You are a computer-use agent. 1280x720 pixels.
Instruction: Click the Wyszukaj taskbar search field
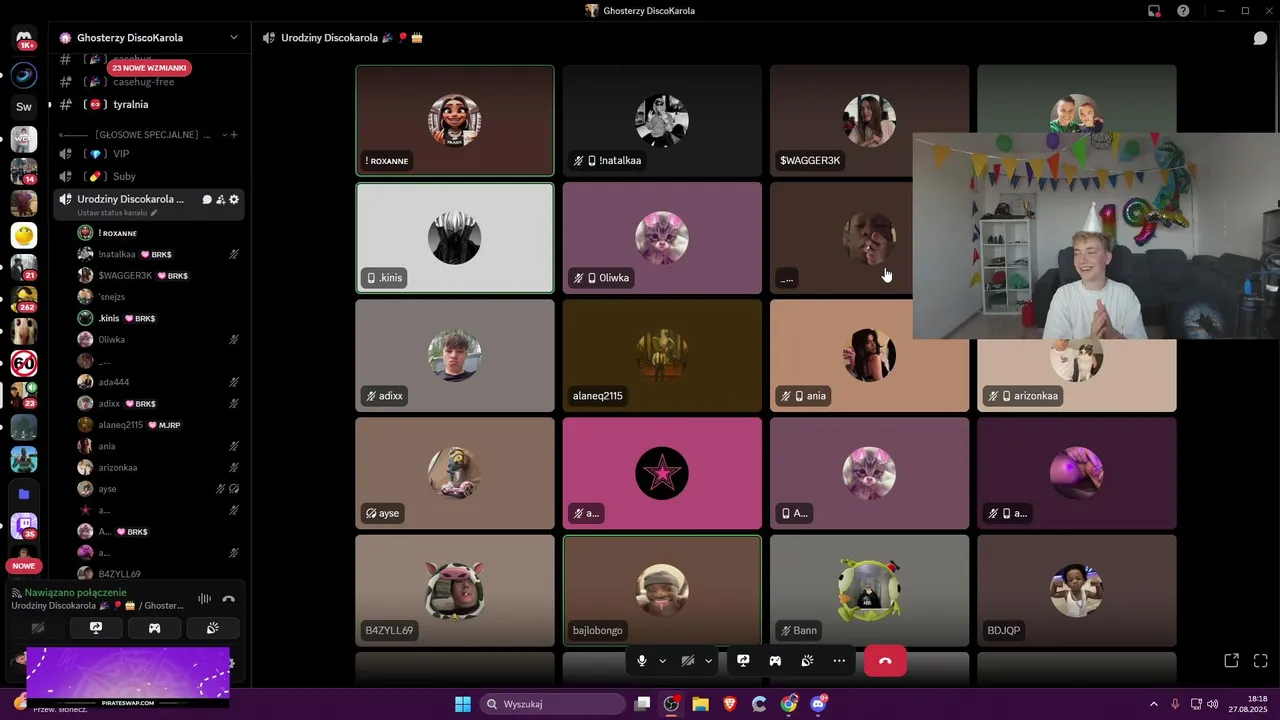click(553, 704)
